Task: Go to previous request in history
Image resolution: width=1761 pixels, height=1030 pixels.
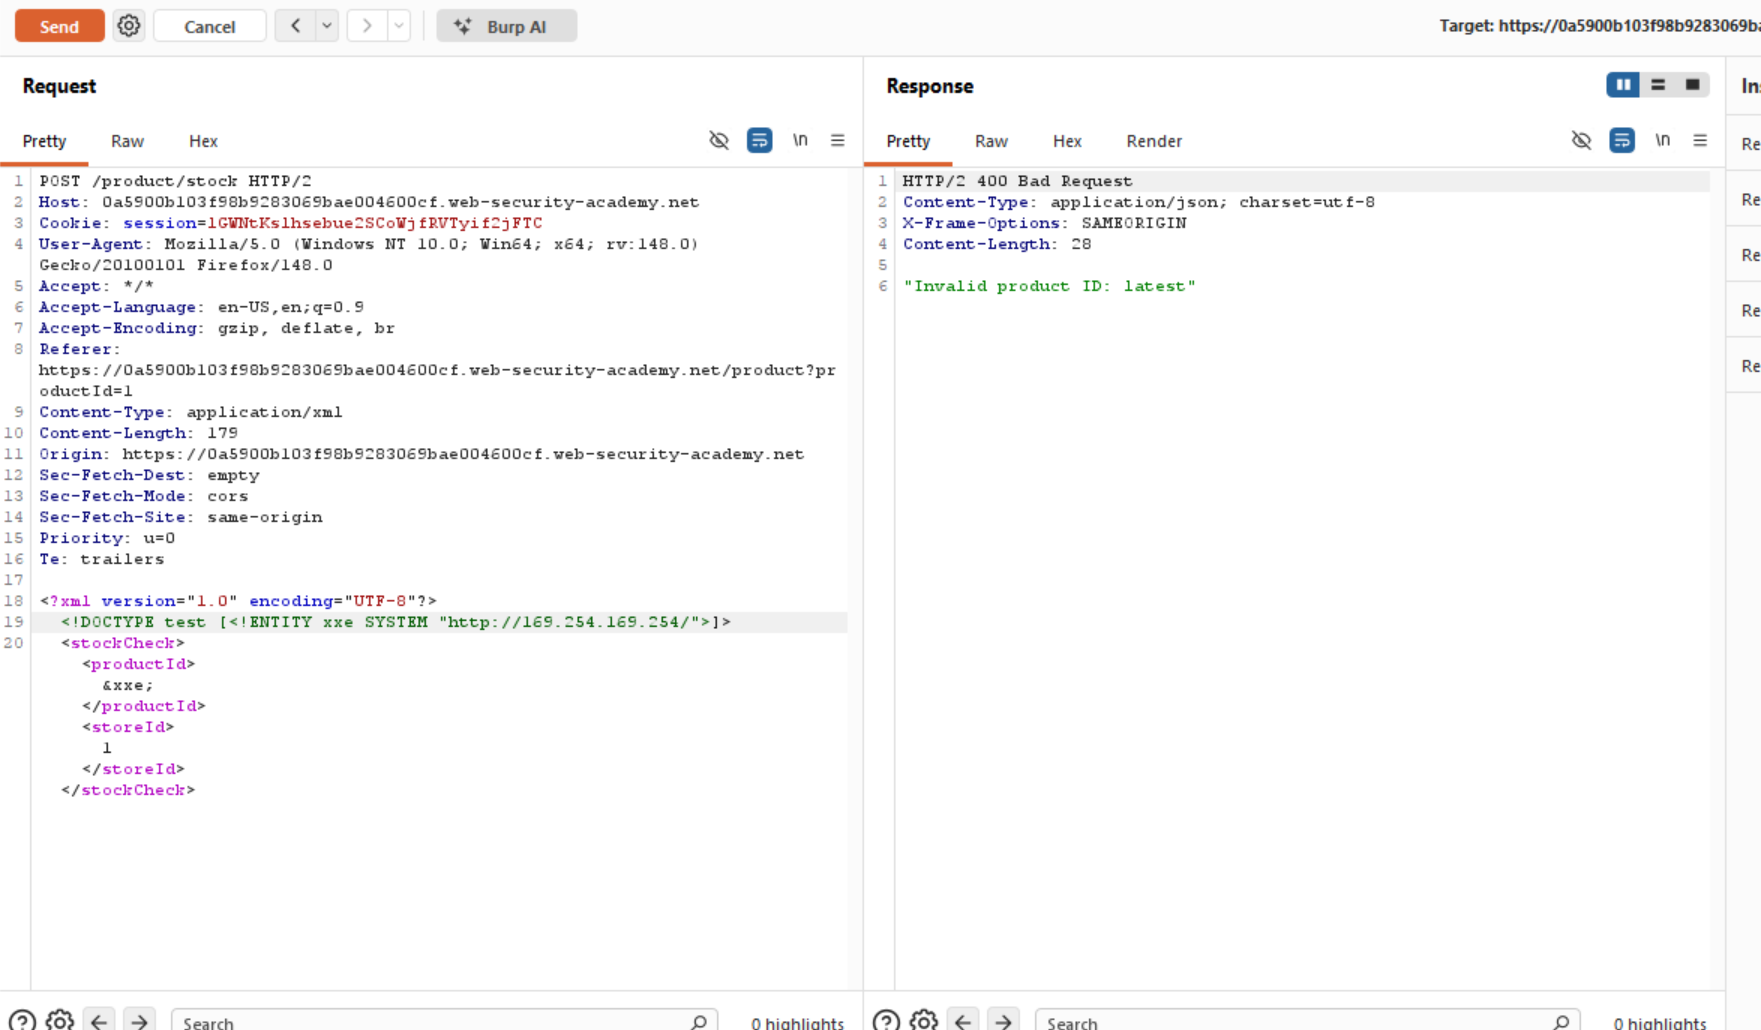Action: (295, 26)
